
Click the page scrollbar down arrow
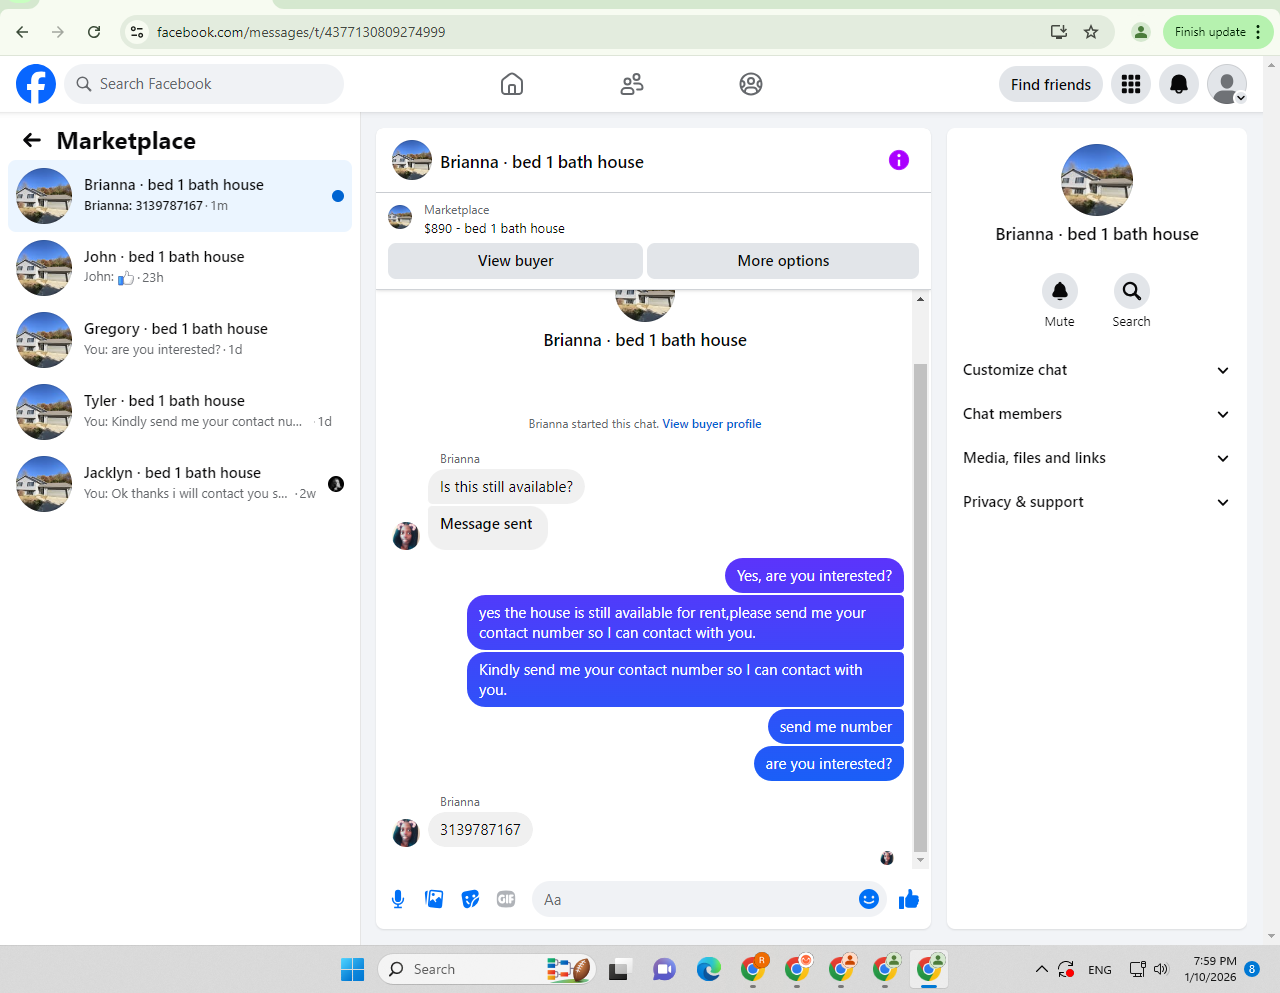(1272, 937)
